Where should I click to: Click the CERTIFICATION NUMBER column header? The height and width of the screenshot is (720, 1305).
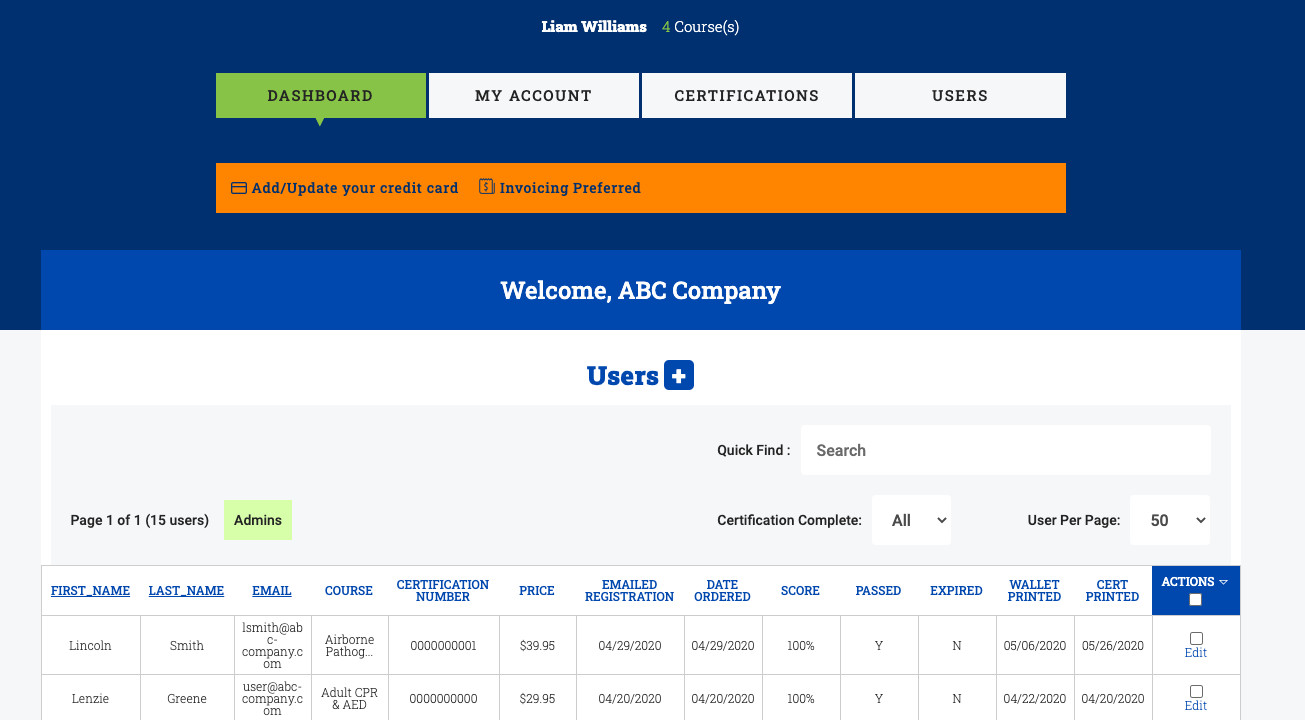point(443,591)
